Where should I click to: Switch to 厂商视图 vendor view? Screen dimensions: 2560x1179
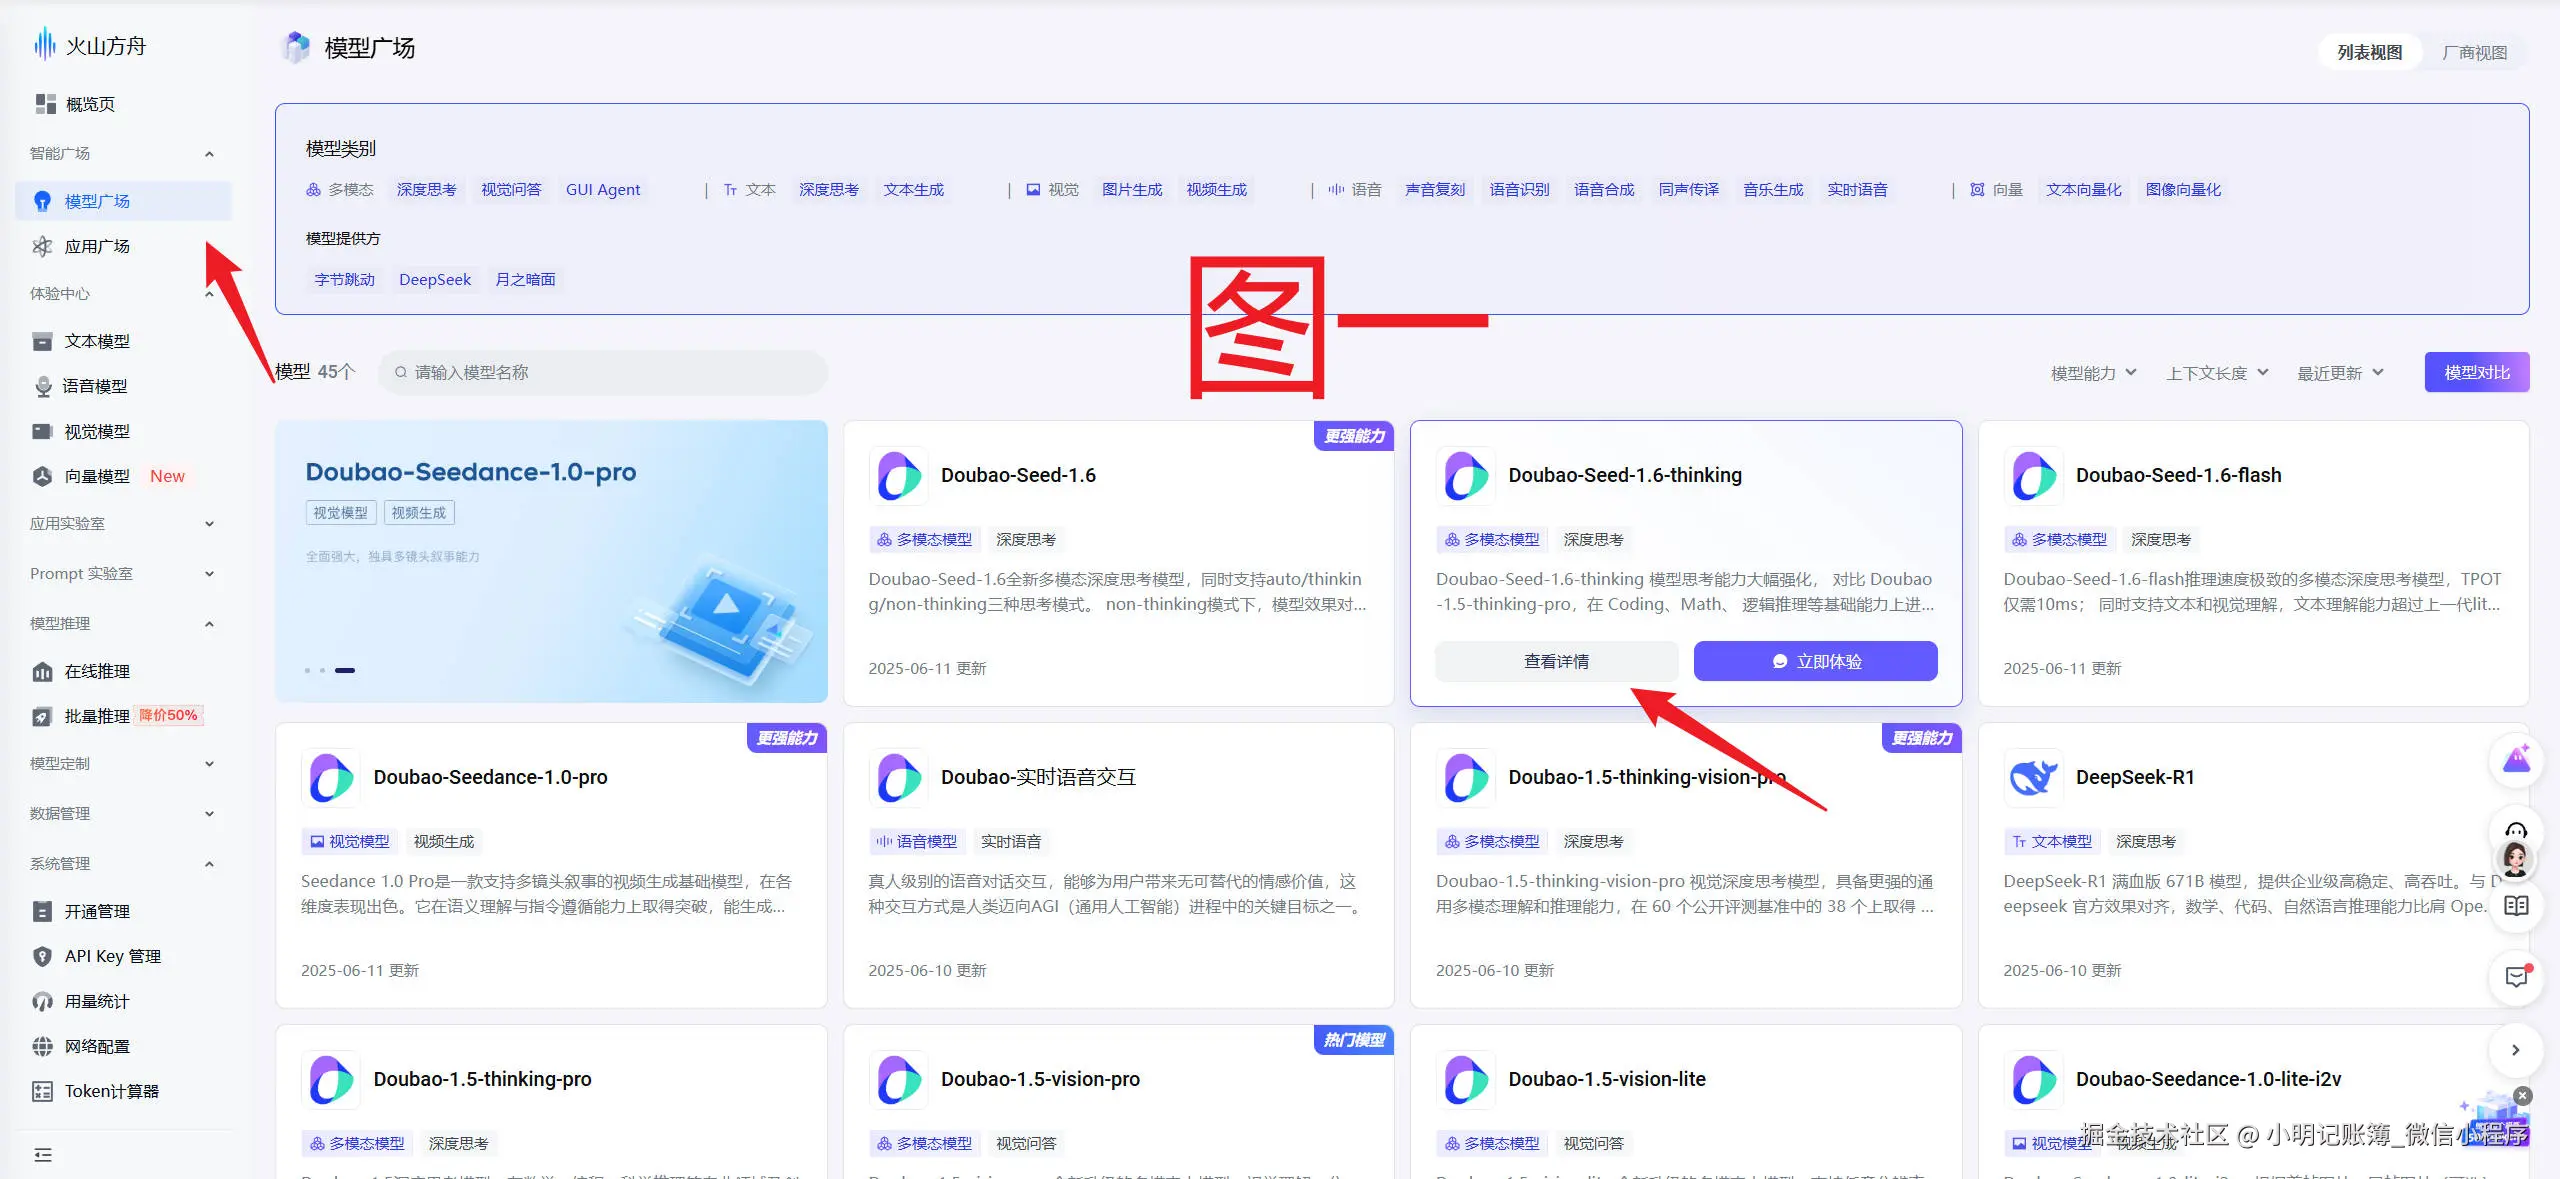pyautogui.click(x=2474, y=53)
